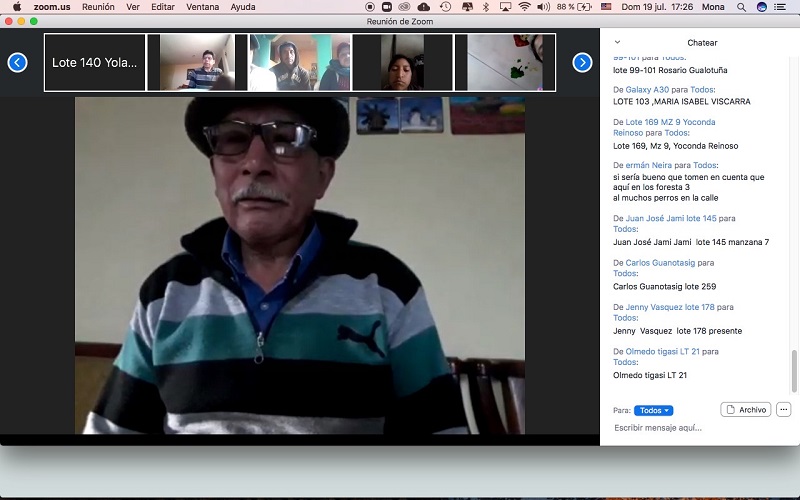Select the thumbnail showing floor with toys
The image size is (800, 500).
(505, 63)
